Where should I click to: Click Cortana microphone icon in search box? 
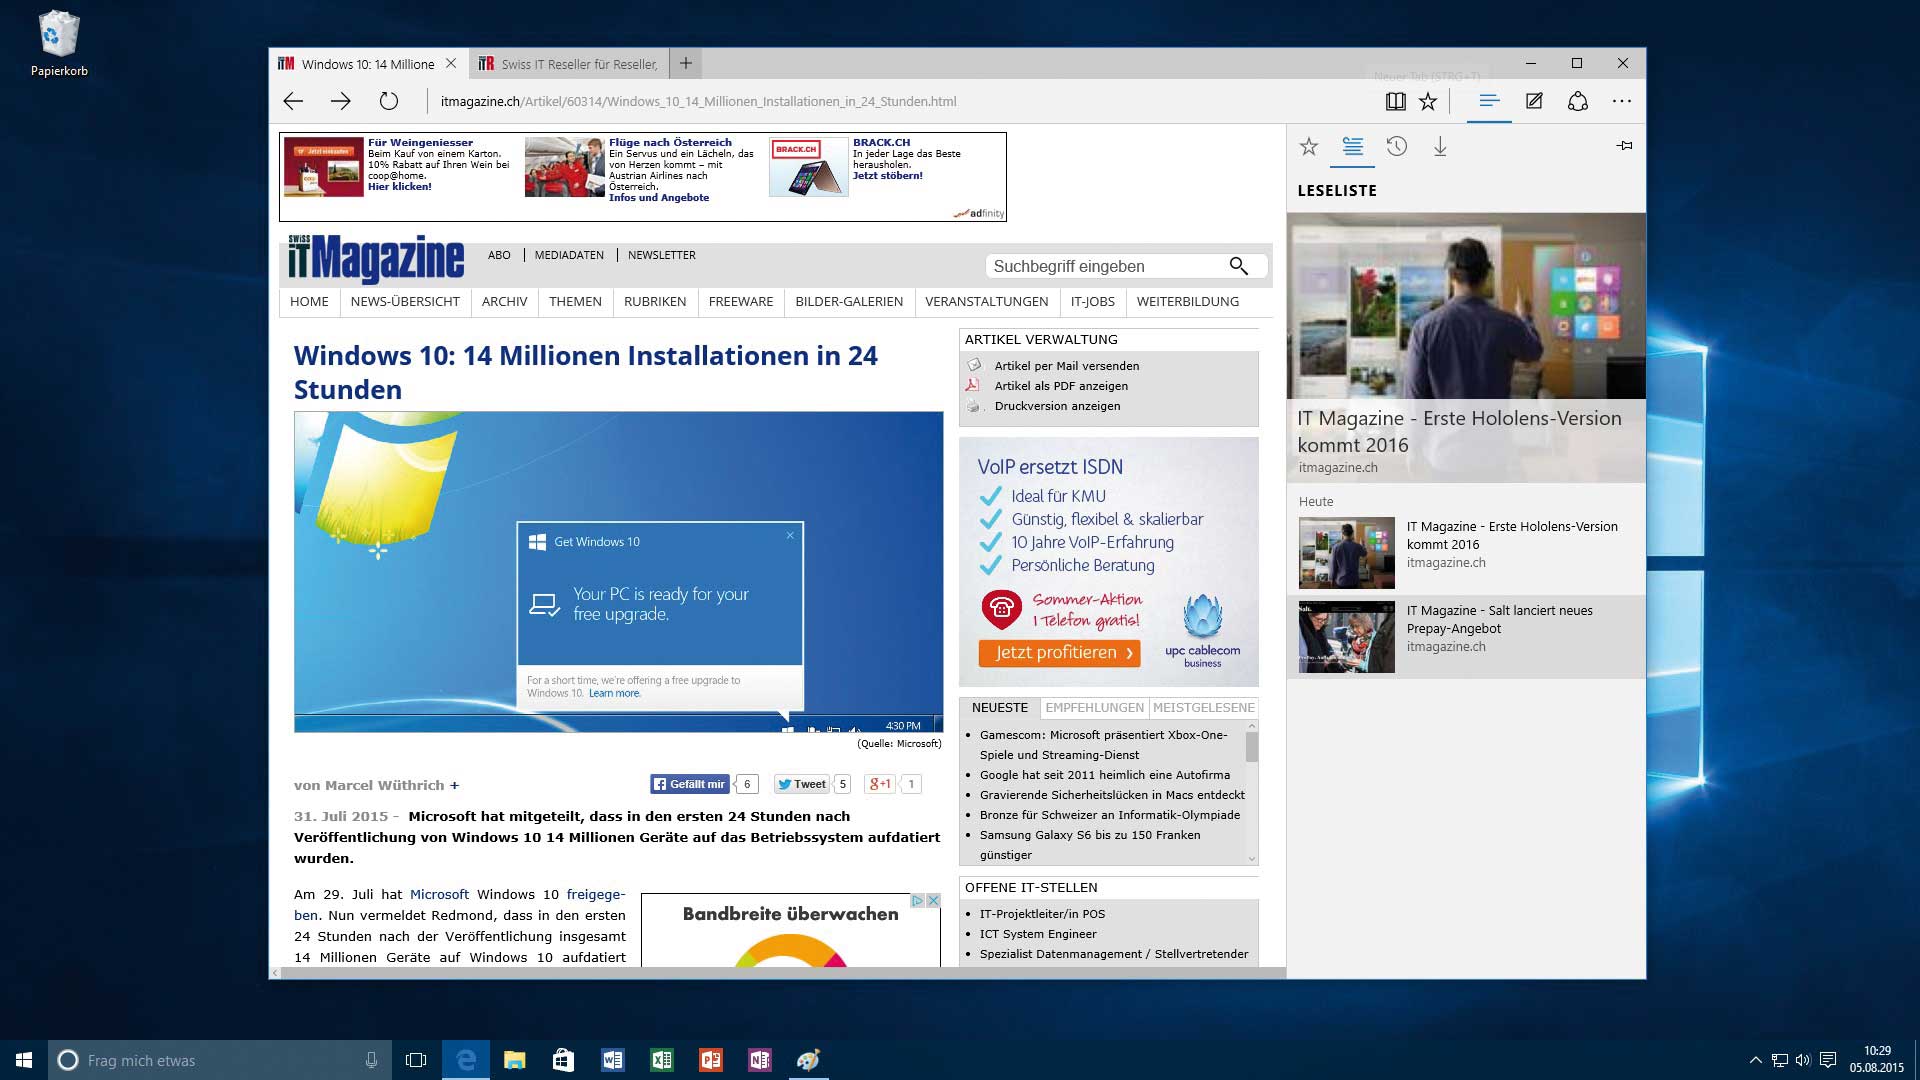(x=371, y=1060)
